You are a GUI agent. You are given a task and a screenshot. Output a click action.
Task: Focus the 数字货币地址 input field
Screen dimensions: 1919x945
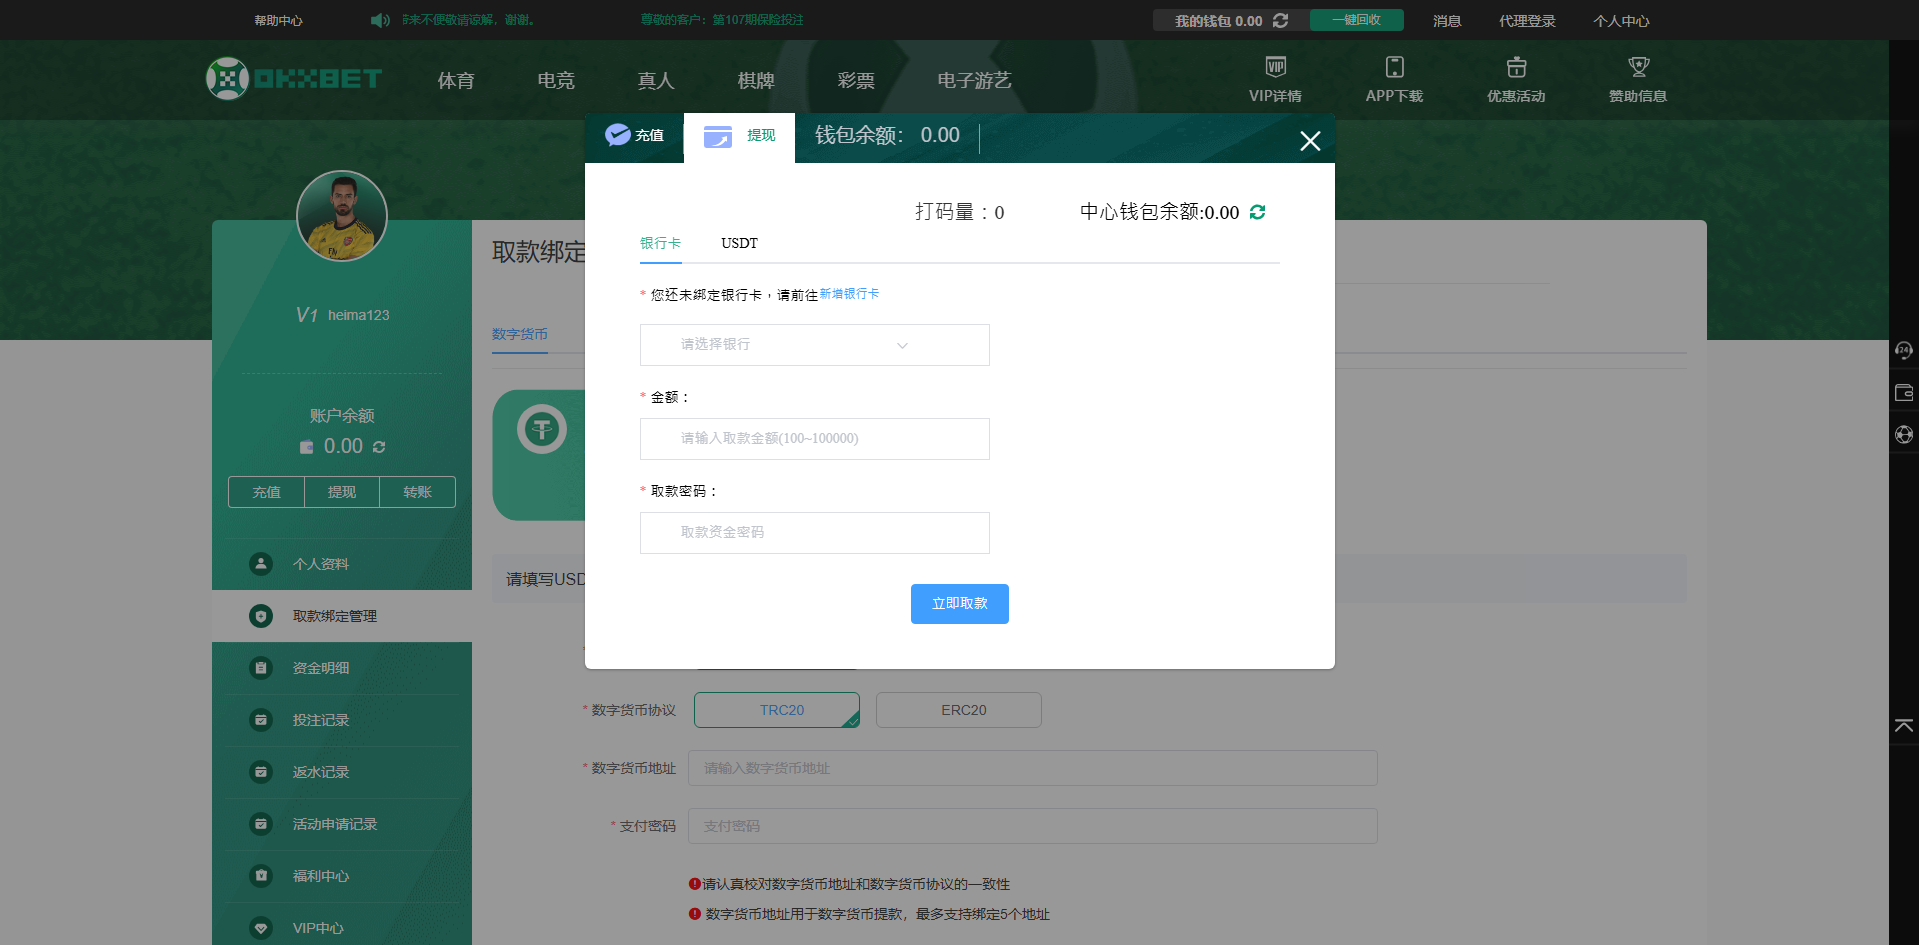1033,768
